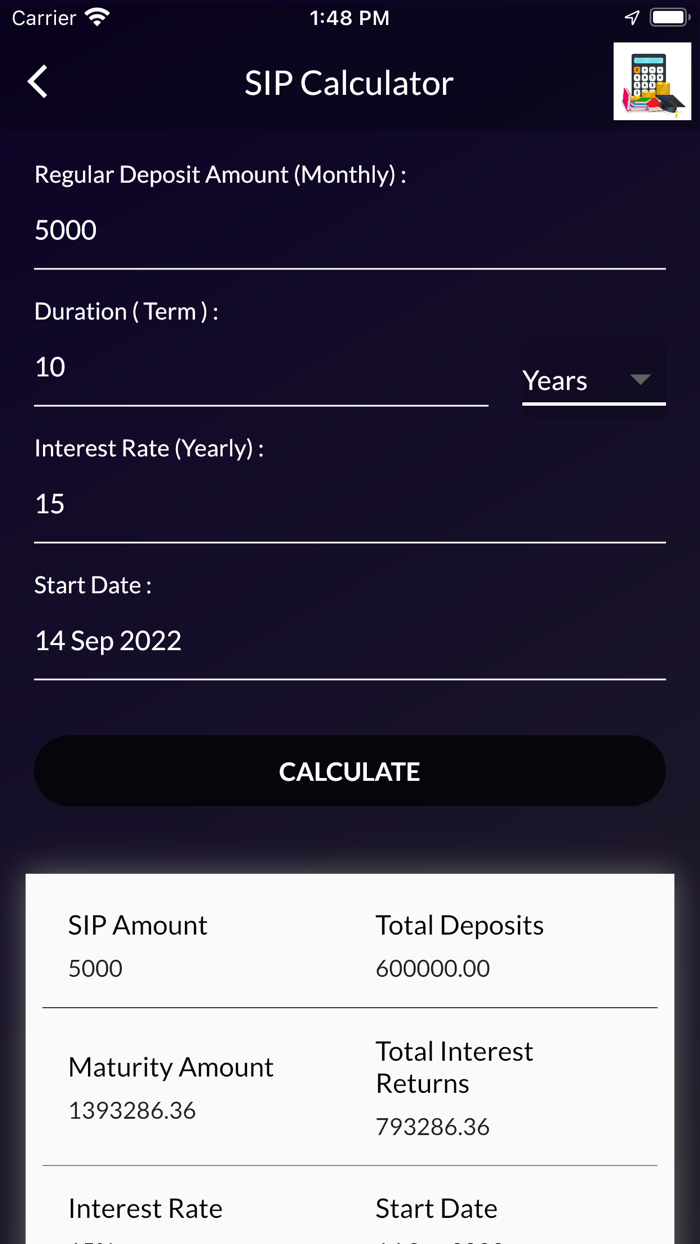Tap the Interest Rate result label
Screen dimensions: 700x1244
click(x=145, y=1209)
